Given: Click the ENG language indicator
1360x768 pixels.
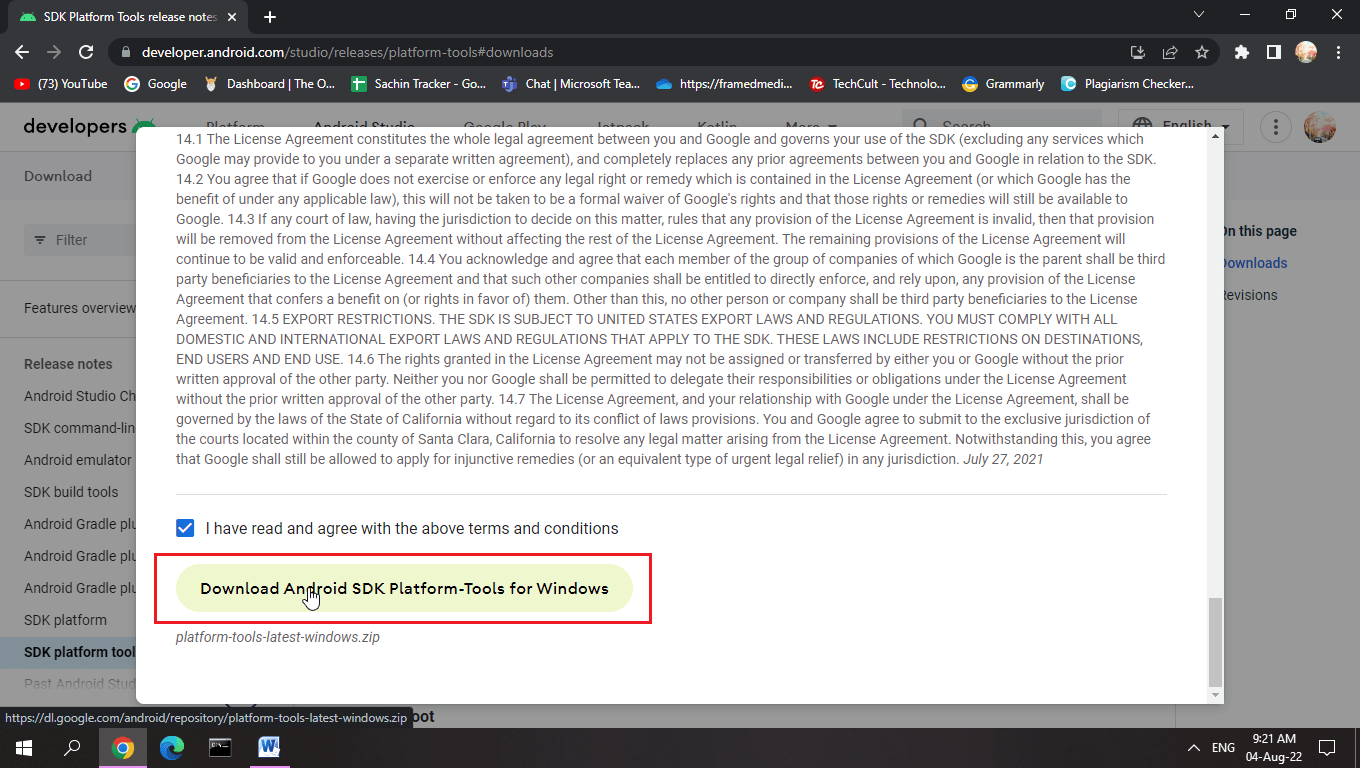Looking at the screenshot, I should [1223, 747].
